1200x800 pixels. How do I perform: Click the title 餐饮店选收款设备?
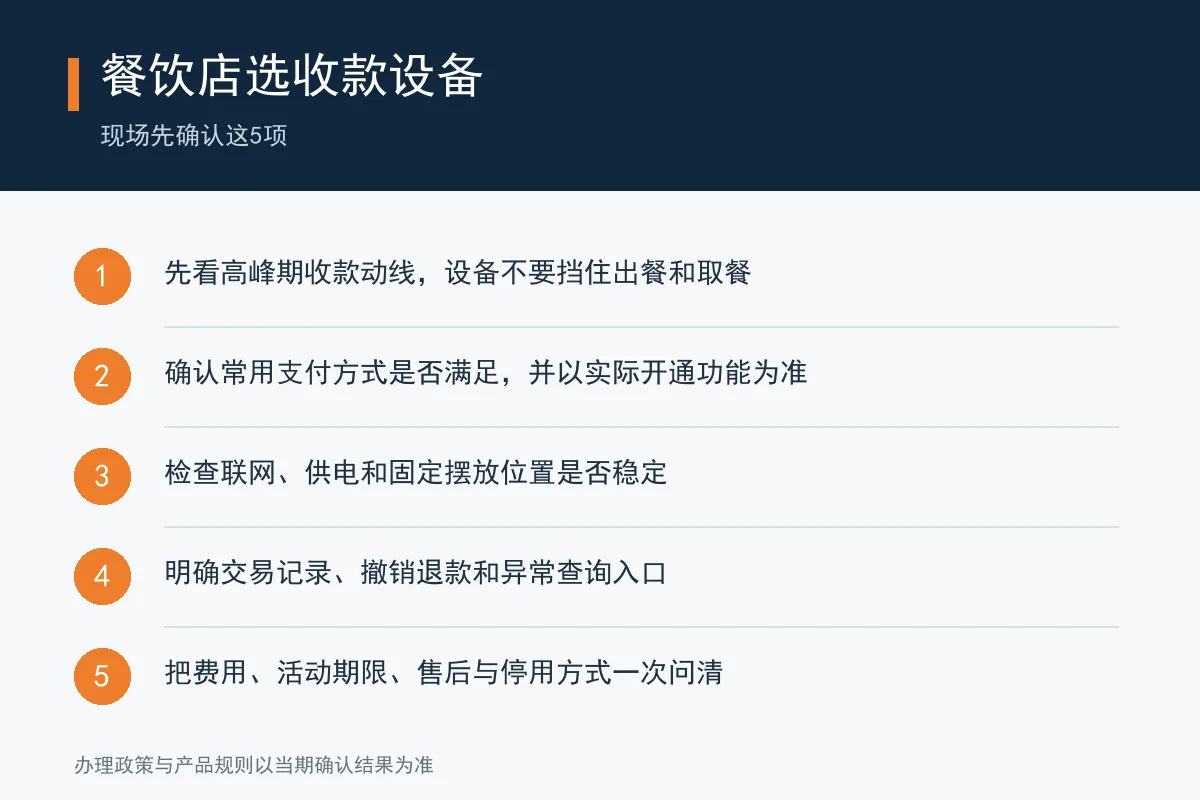click(292, 76)
